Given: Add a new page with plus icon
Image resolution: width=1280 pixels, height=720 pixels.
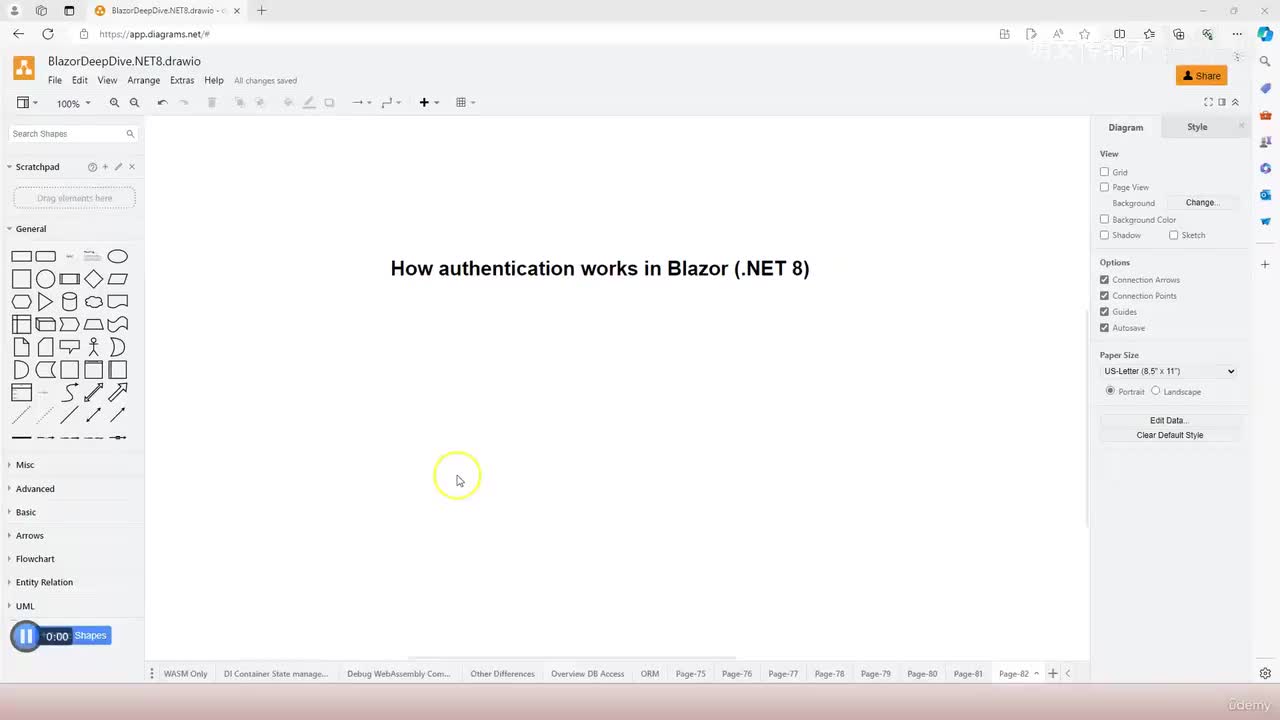Looking at the screenshot, I should point(1052,674).
